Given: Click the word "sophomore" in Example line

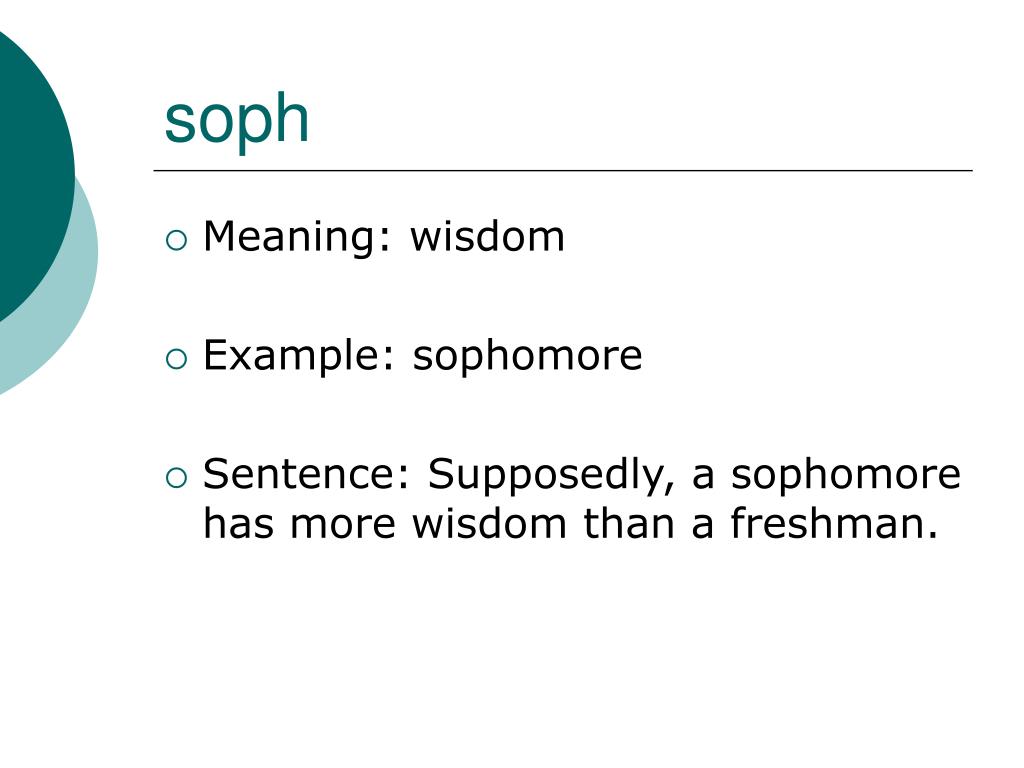Looking at the screenshot, I should point(528,356).
